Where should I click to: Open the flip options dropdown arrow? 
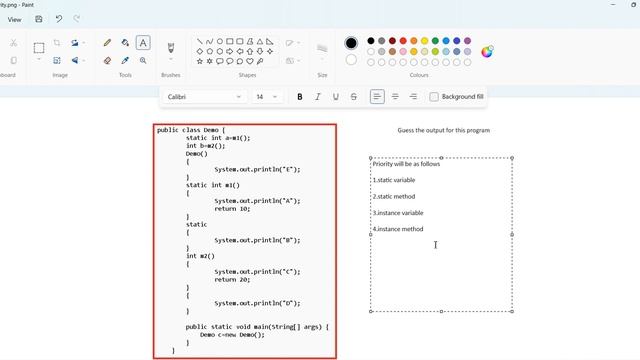(x=84, y=60)
